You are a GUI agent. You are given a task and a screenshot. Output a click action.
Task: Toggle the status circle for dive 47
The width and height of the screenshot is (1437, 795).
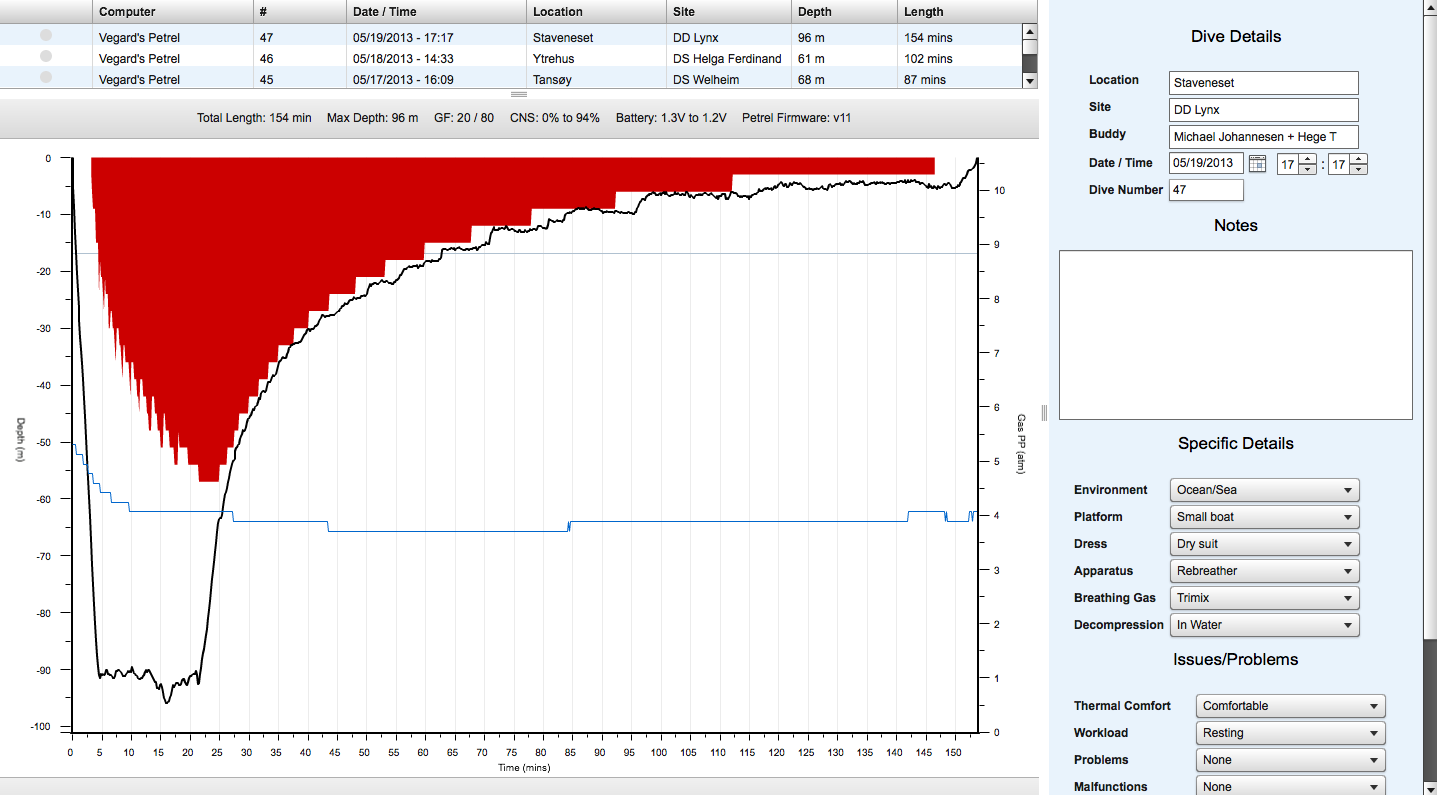(46, 36)
